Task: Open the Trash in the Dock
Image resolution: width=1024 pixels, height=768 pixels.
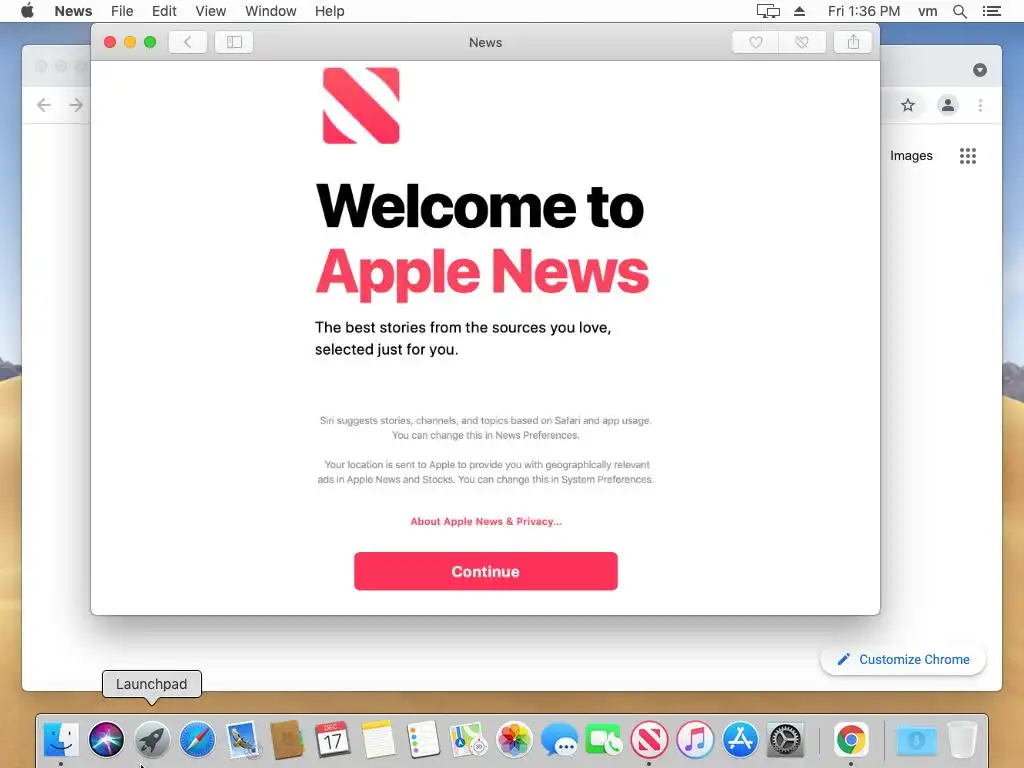Action: pos(962,740)
